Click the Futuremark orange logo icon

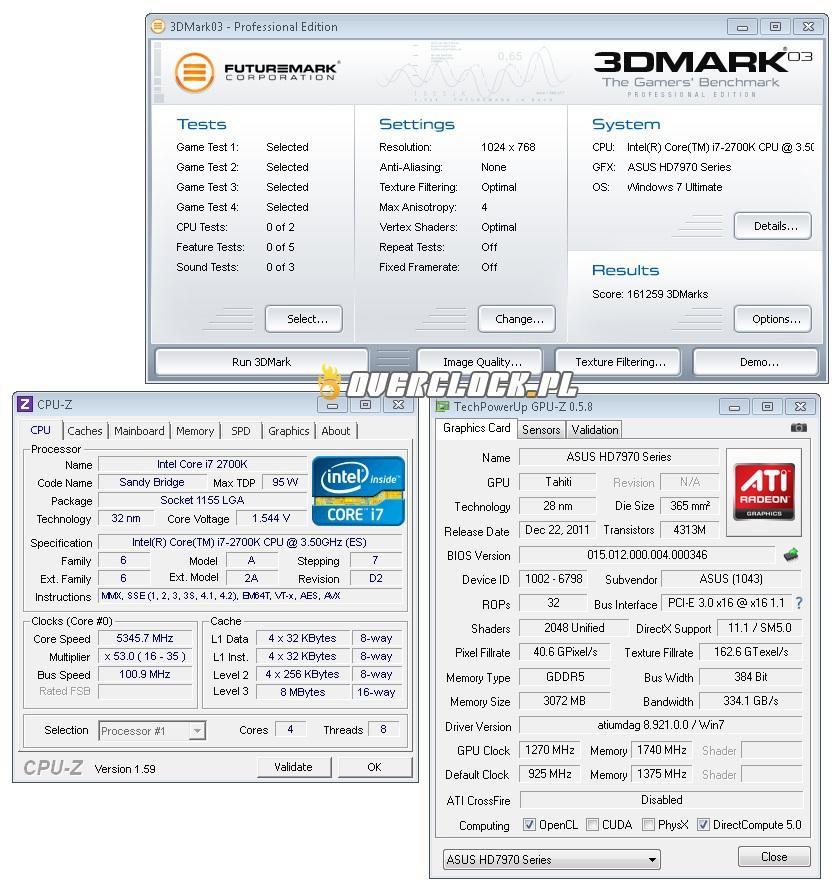pyautogui.click(x=194, y=72)
